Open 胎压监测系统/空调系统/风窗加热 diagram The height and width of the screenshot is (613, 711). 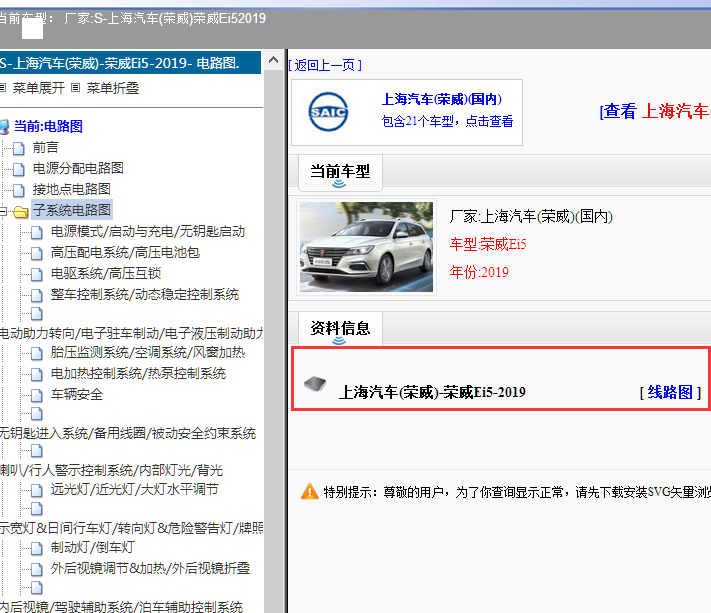[148, 352]
